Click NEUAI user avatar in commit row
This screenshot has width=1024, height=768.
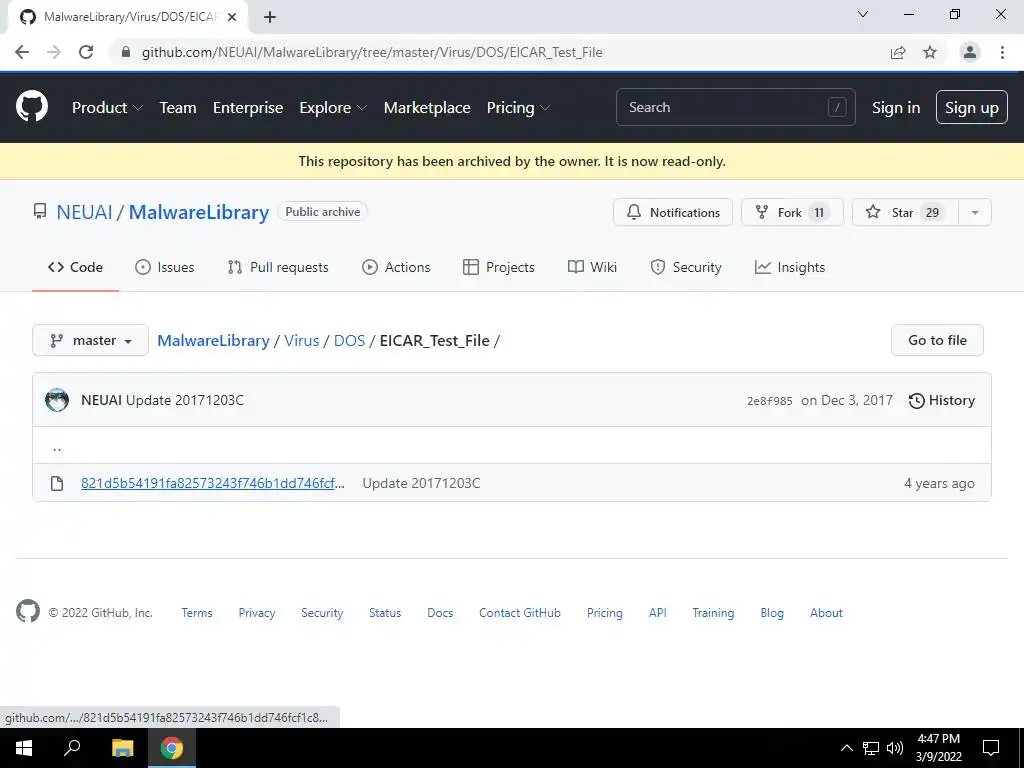(x=57, y=400)
